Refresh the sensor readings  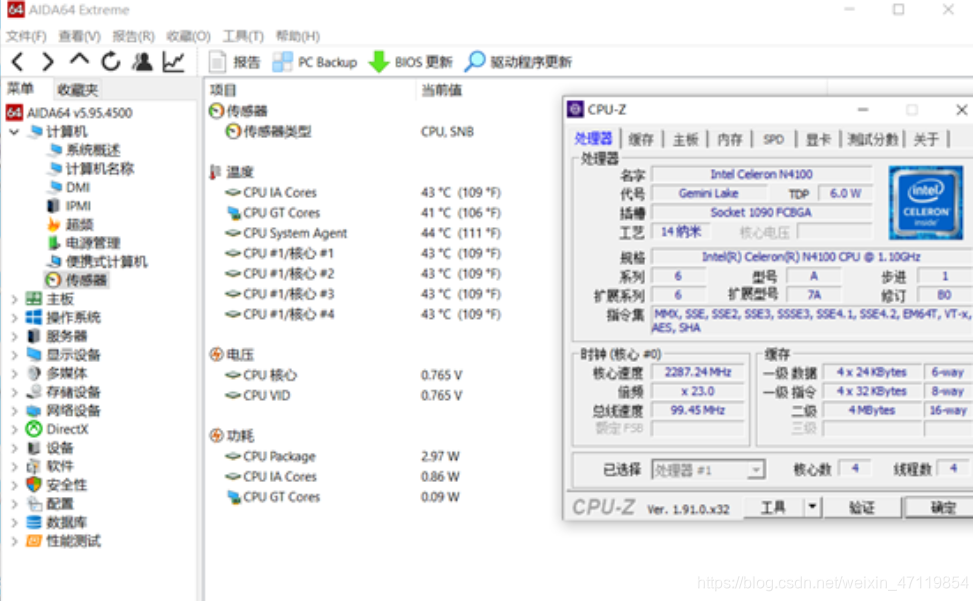click(x=111, y=61)
